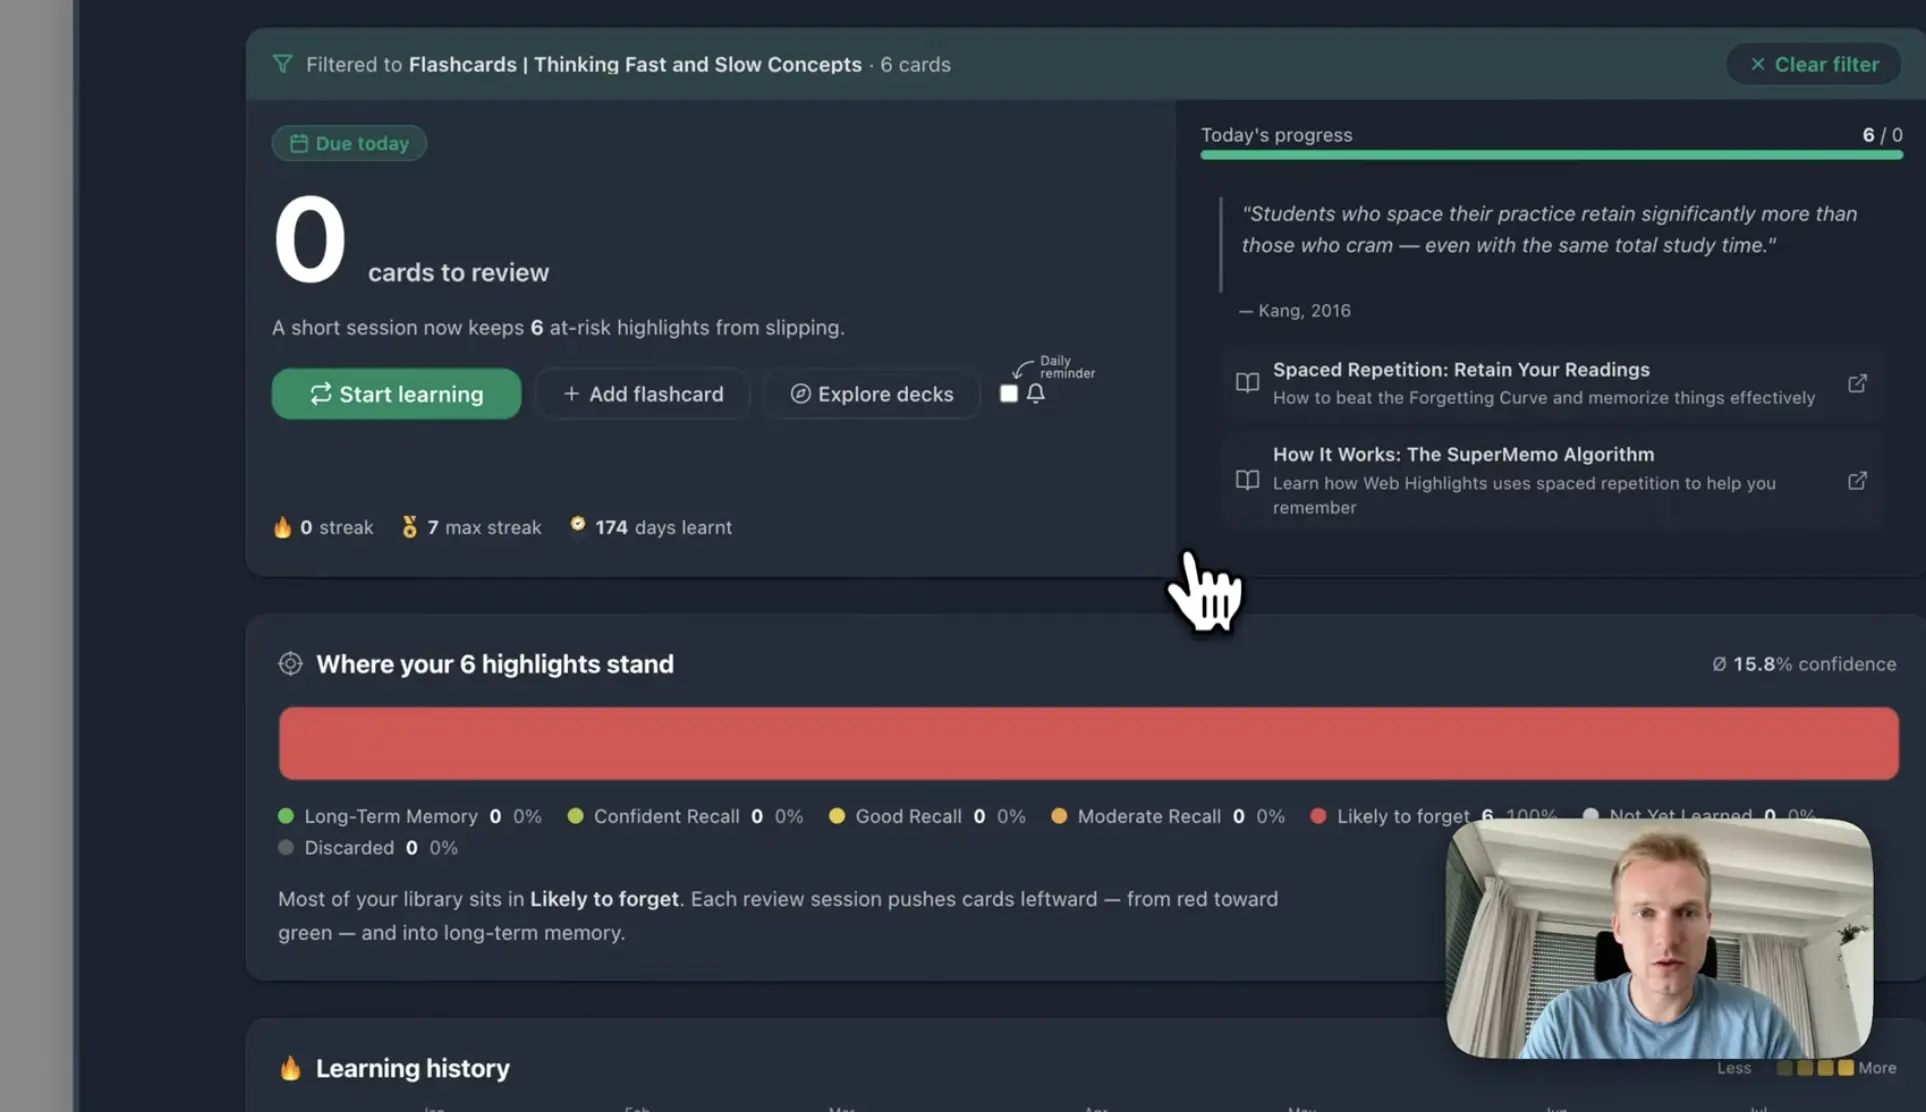Click the red Likely to forget bar
The height and width of the screenshot is (1112, 1926).
coord(1088,743)
